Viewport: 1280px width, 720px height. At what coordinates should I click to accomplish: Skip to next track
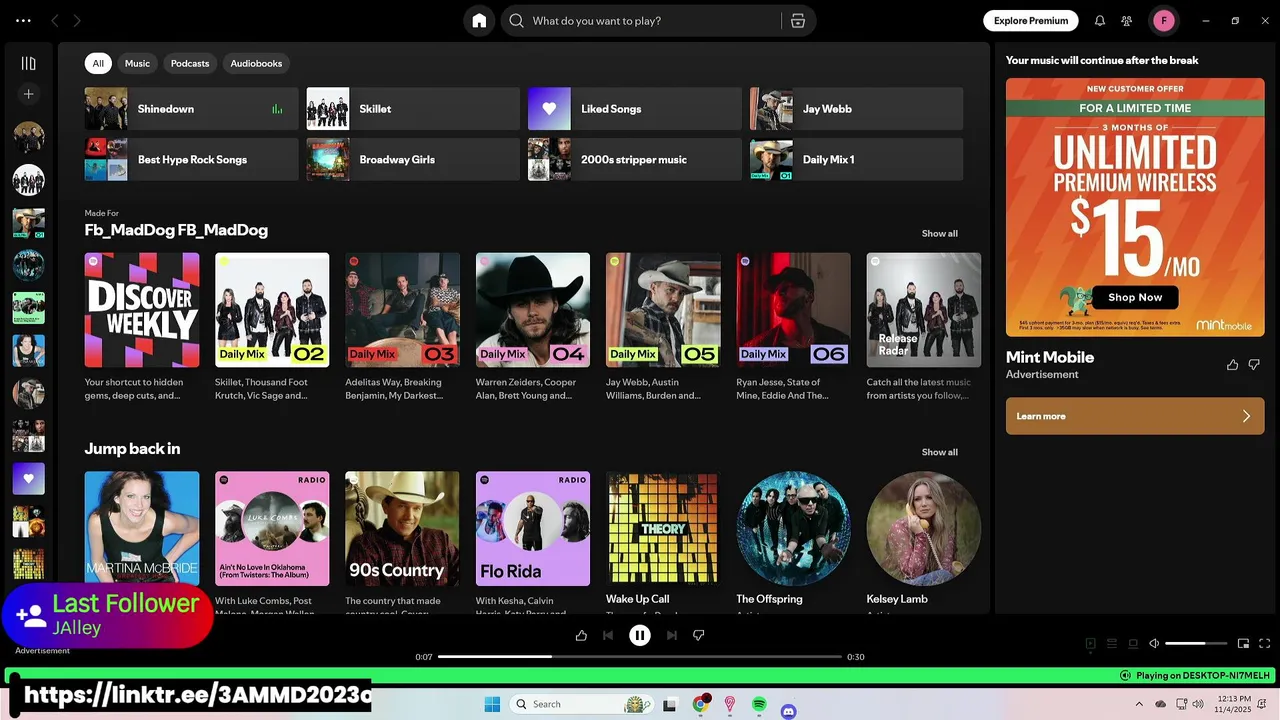coord(672,635)
